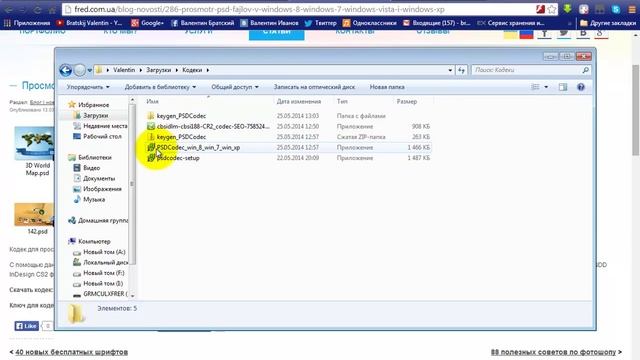Open the Упорядочить menu

pos(88,87)
